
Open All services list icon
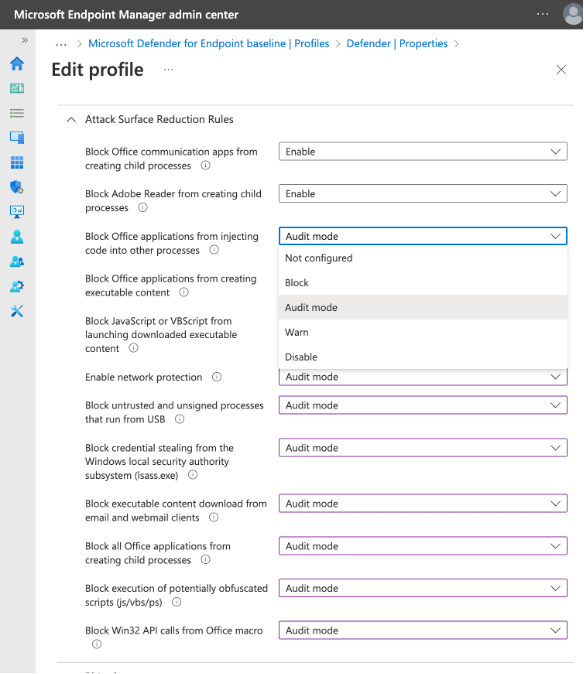pyautogui.click(x=17, y=113)
